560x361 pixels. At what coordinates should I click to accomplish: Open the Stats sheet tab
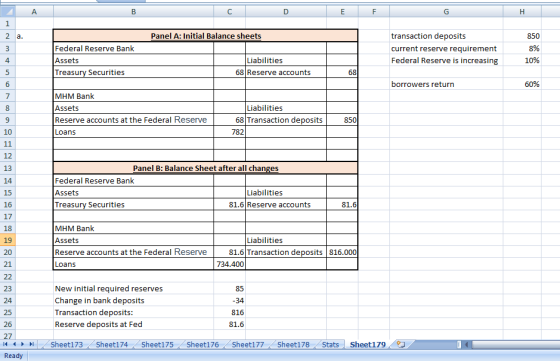coord(330,345)
